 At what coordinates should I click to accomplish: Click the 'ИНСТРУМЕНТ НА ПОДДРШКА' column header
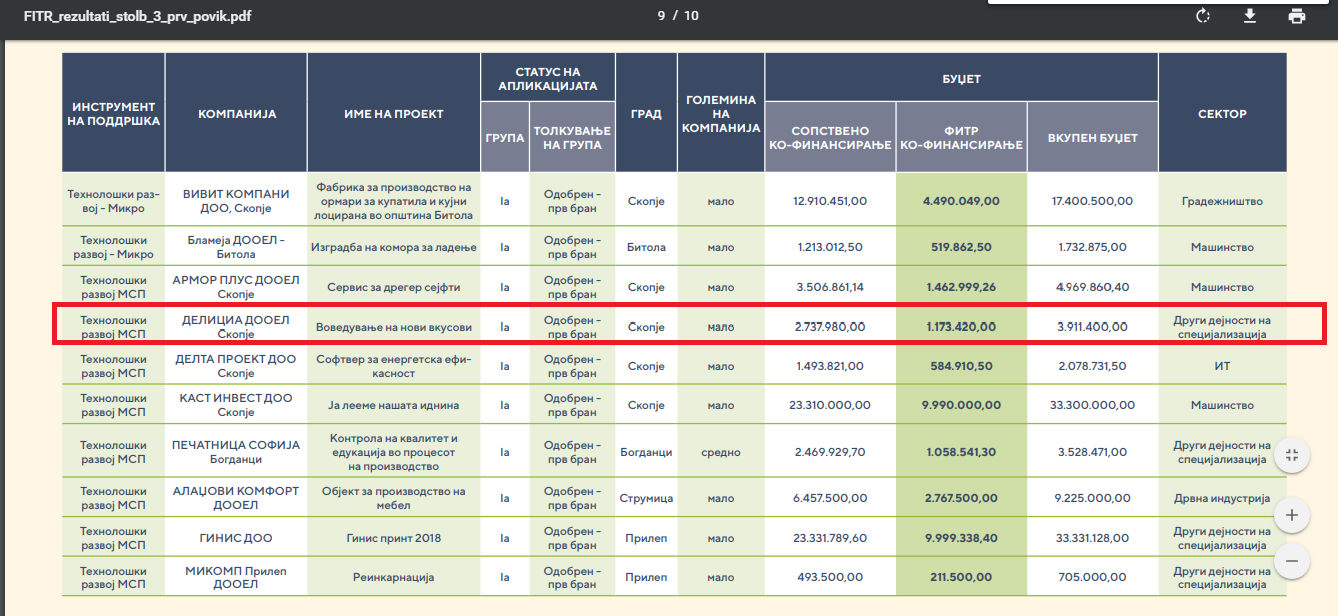pos(114,113)
